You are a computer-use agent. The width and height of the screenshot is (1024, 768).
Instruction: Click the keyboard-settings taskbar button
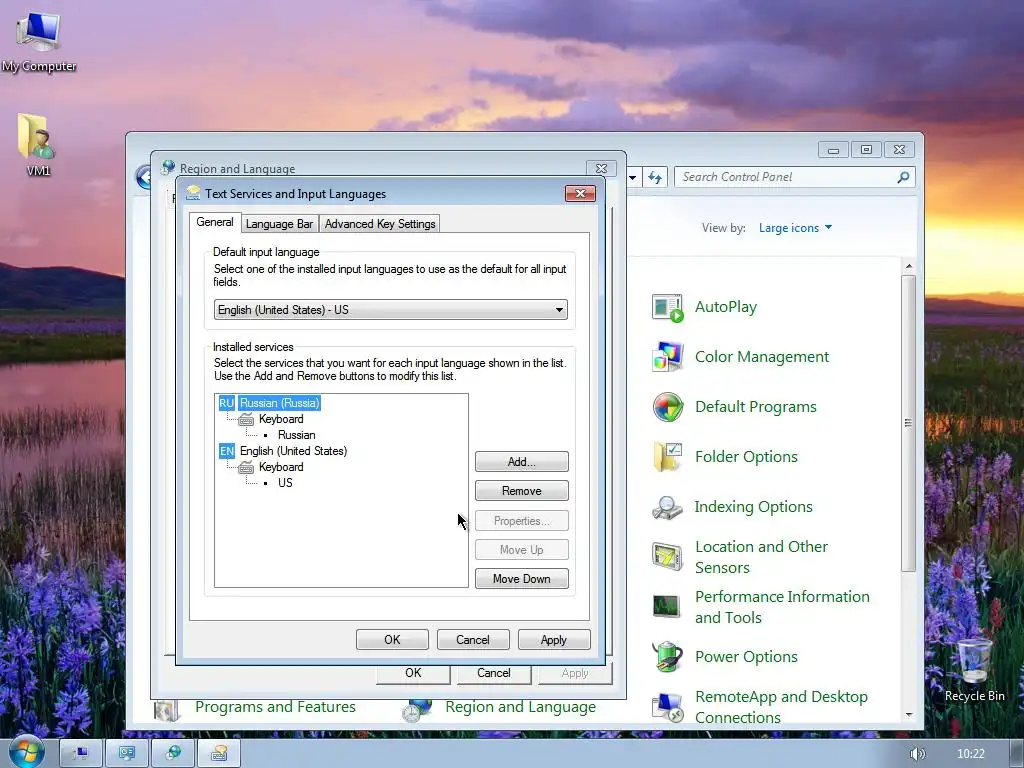tap(219, 753)
